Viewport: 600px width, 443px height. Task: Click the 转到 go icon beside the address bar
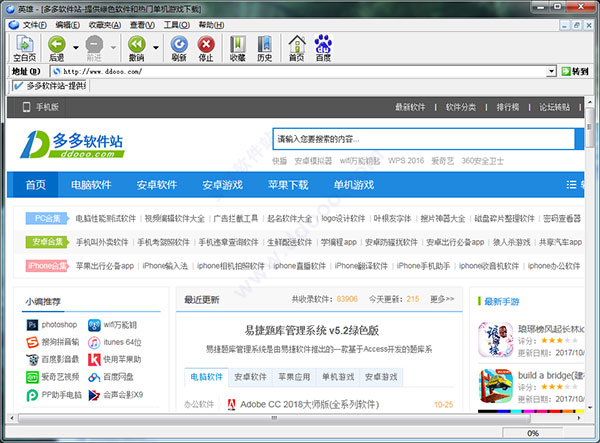coord(575,71)
